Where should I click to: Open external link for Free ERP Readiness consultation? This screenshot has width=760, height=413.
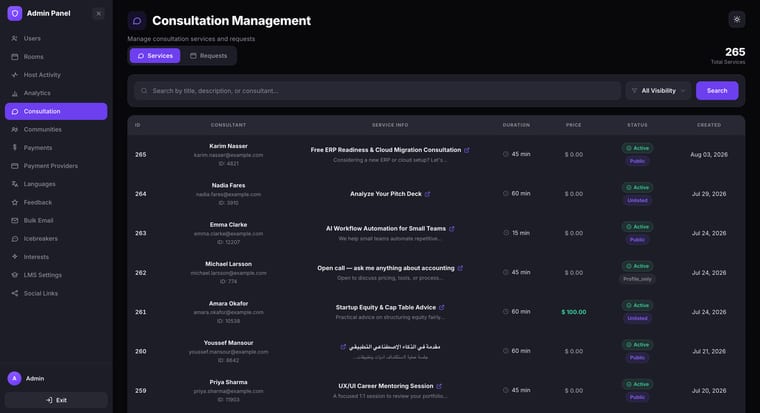(x=467, y=150)
